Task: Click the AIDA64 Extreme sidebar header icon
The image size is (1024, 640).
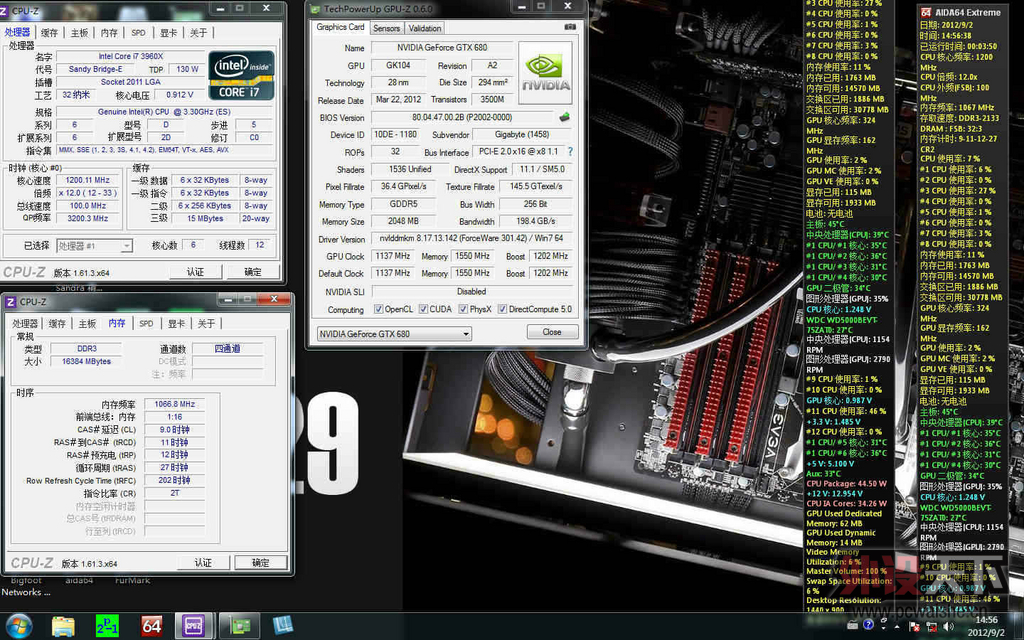Action: 926,12
